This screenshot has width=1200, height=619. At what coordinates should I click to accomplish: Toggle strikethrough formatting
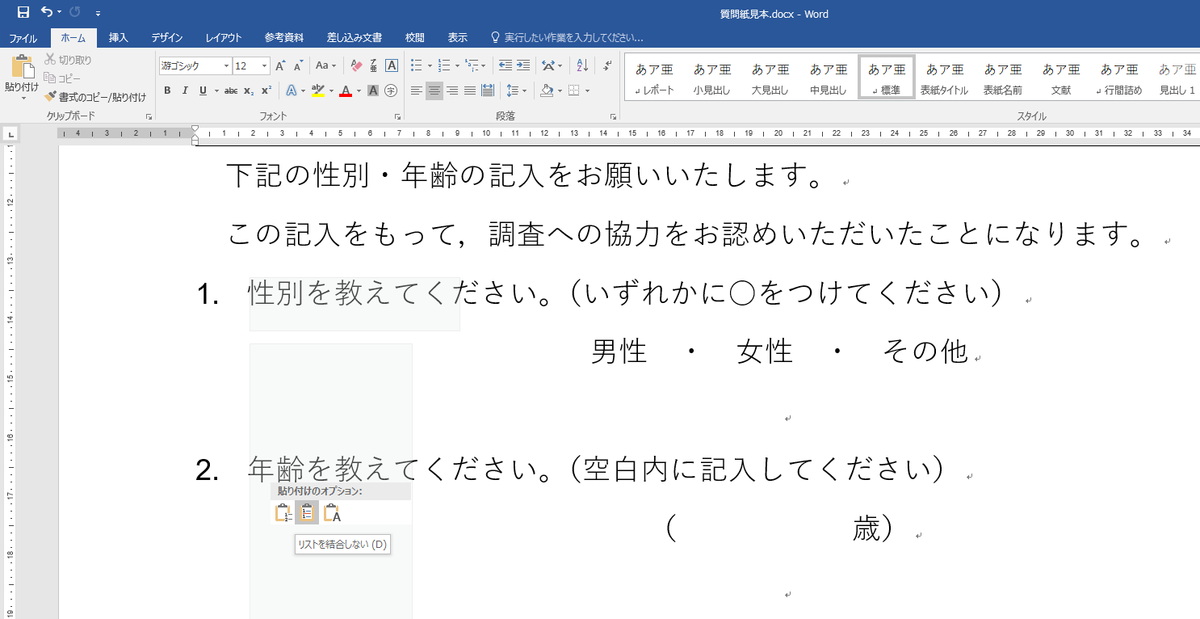tap(231, 90)
